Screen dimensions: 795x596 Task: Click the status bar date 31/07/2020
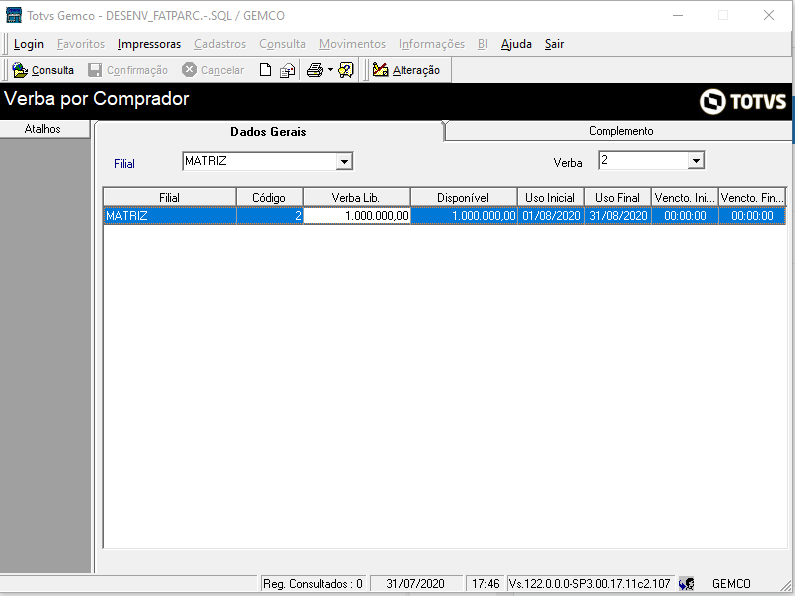point(415,584)
